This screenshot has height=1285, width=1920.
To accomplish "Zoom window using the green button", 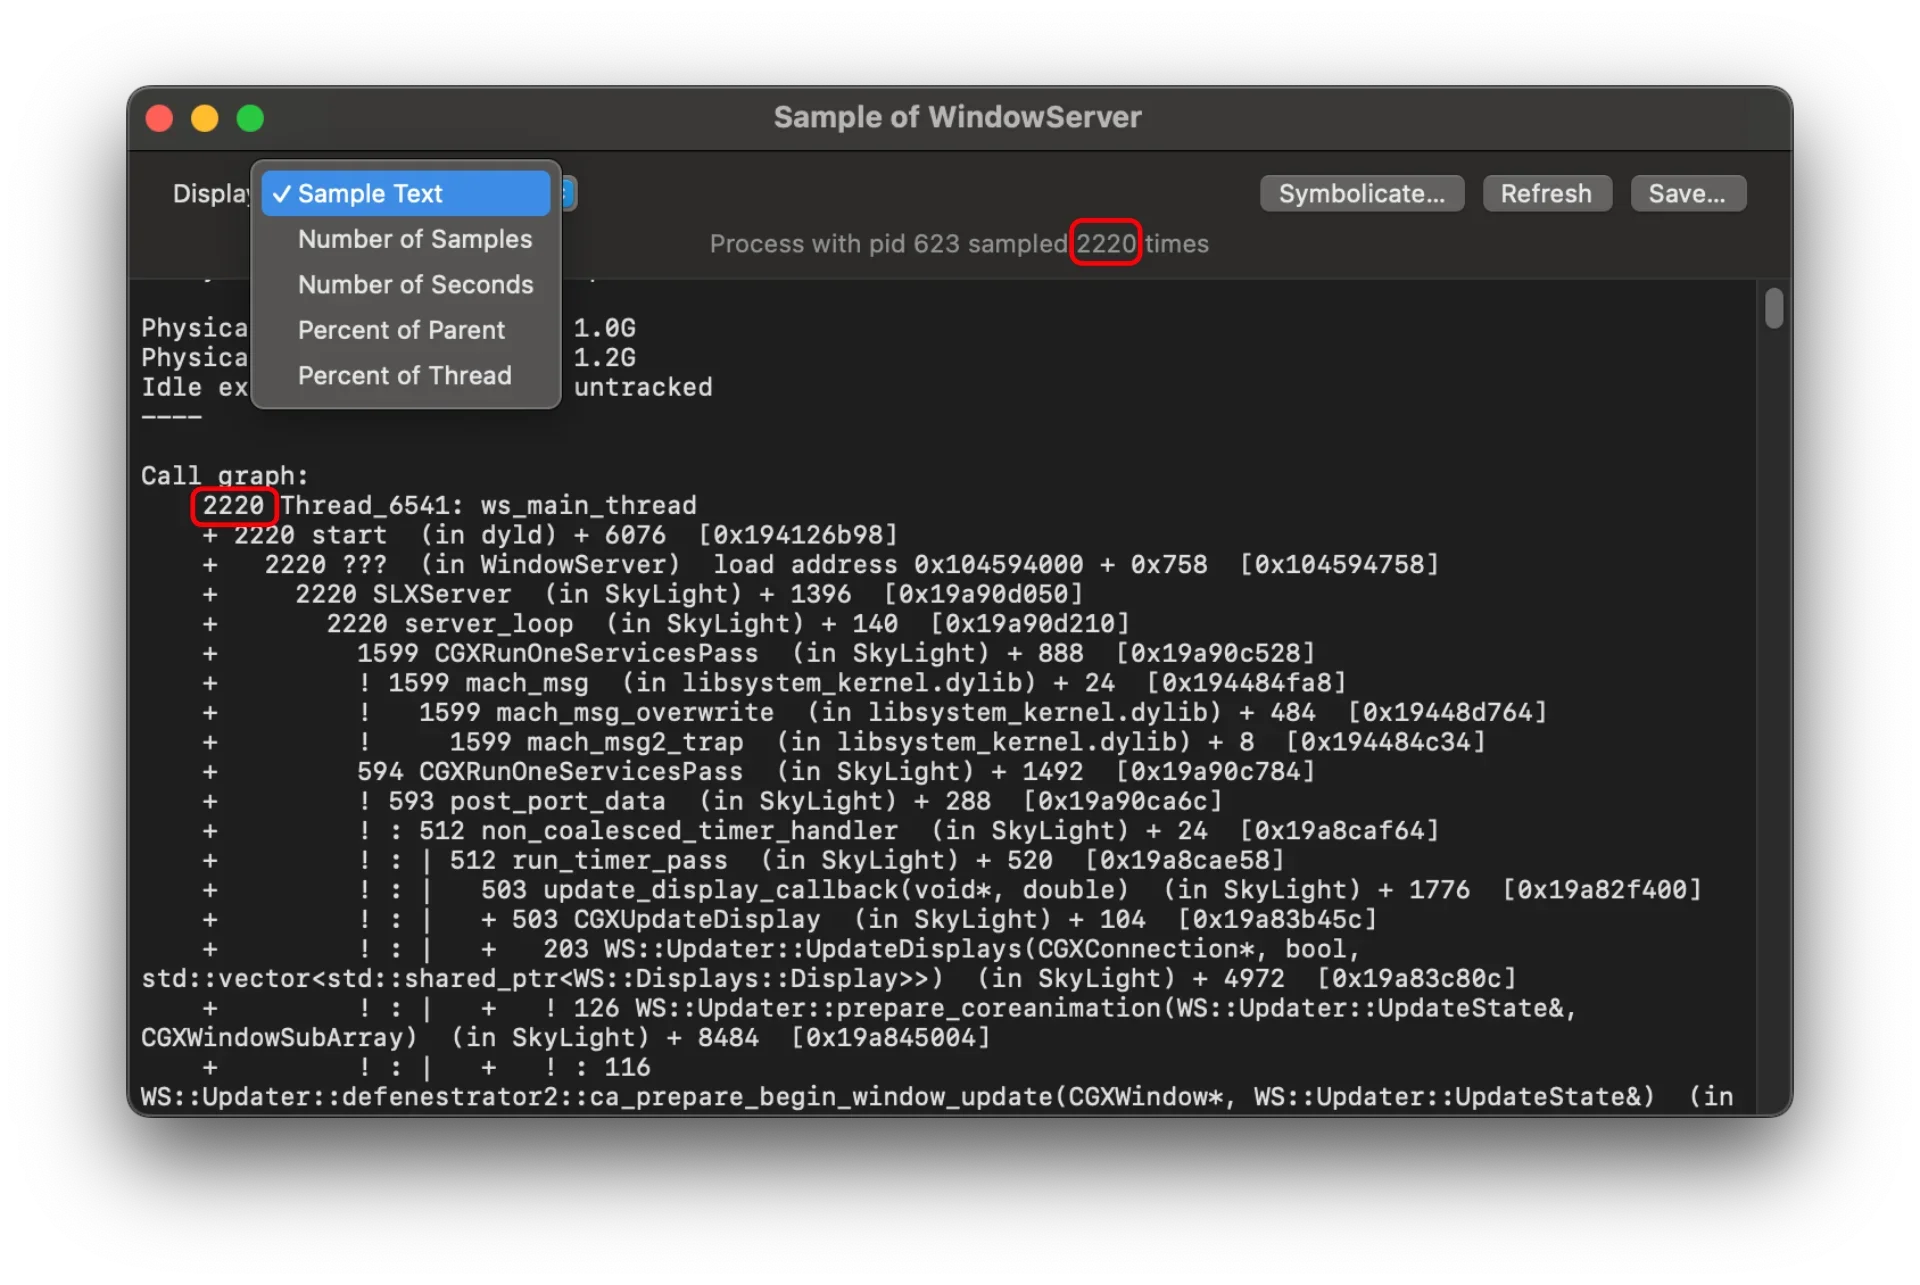I will (x=250, y=118).
